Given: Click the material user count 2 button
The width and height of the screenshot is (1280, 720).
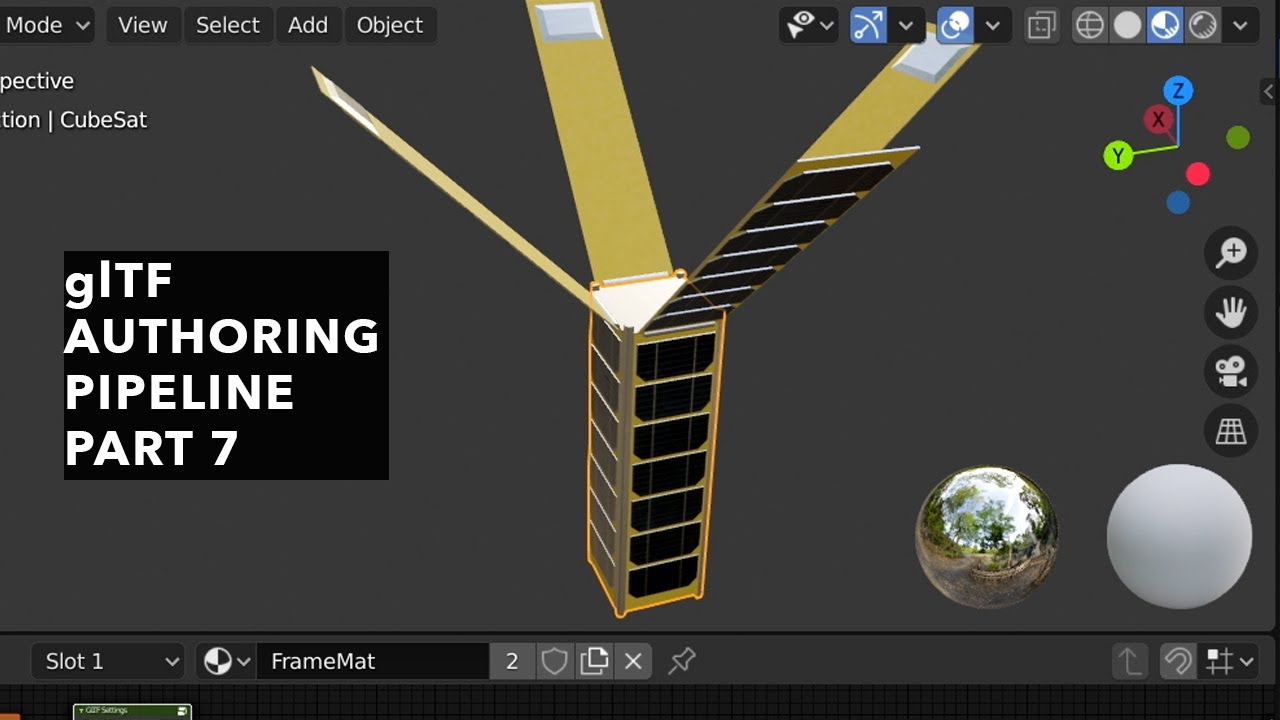Looking at the screenshot, I should coord(512,661).
